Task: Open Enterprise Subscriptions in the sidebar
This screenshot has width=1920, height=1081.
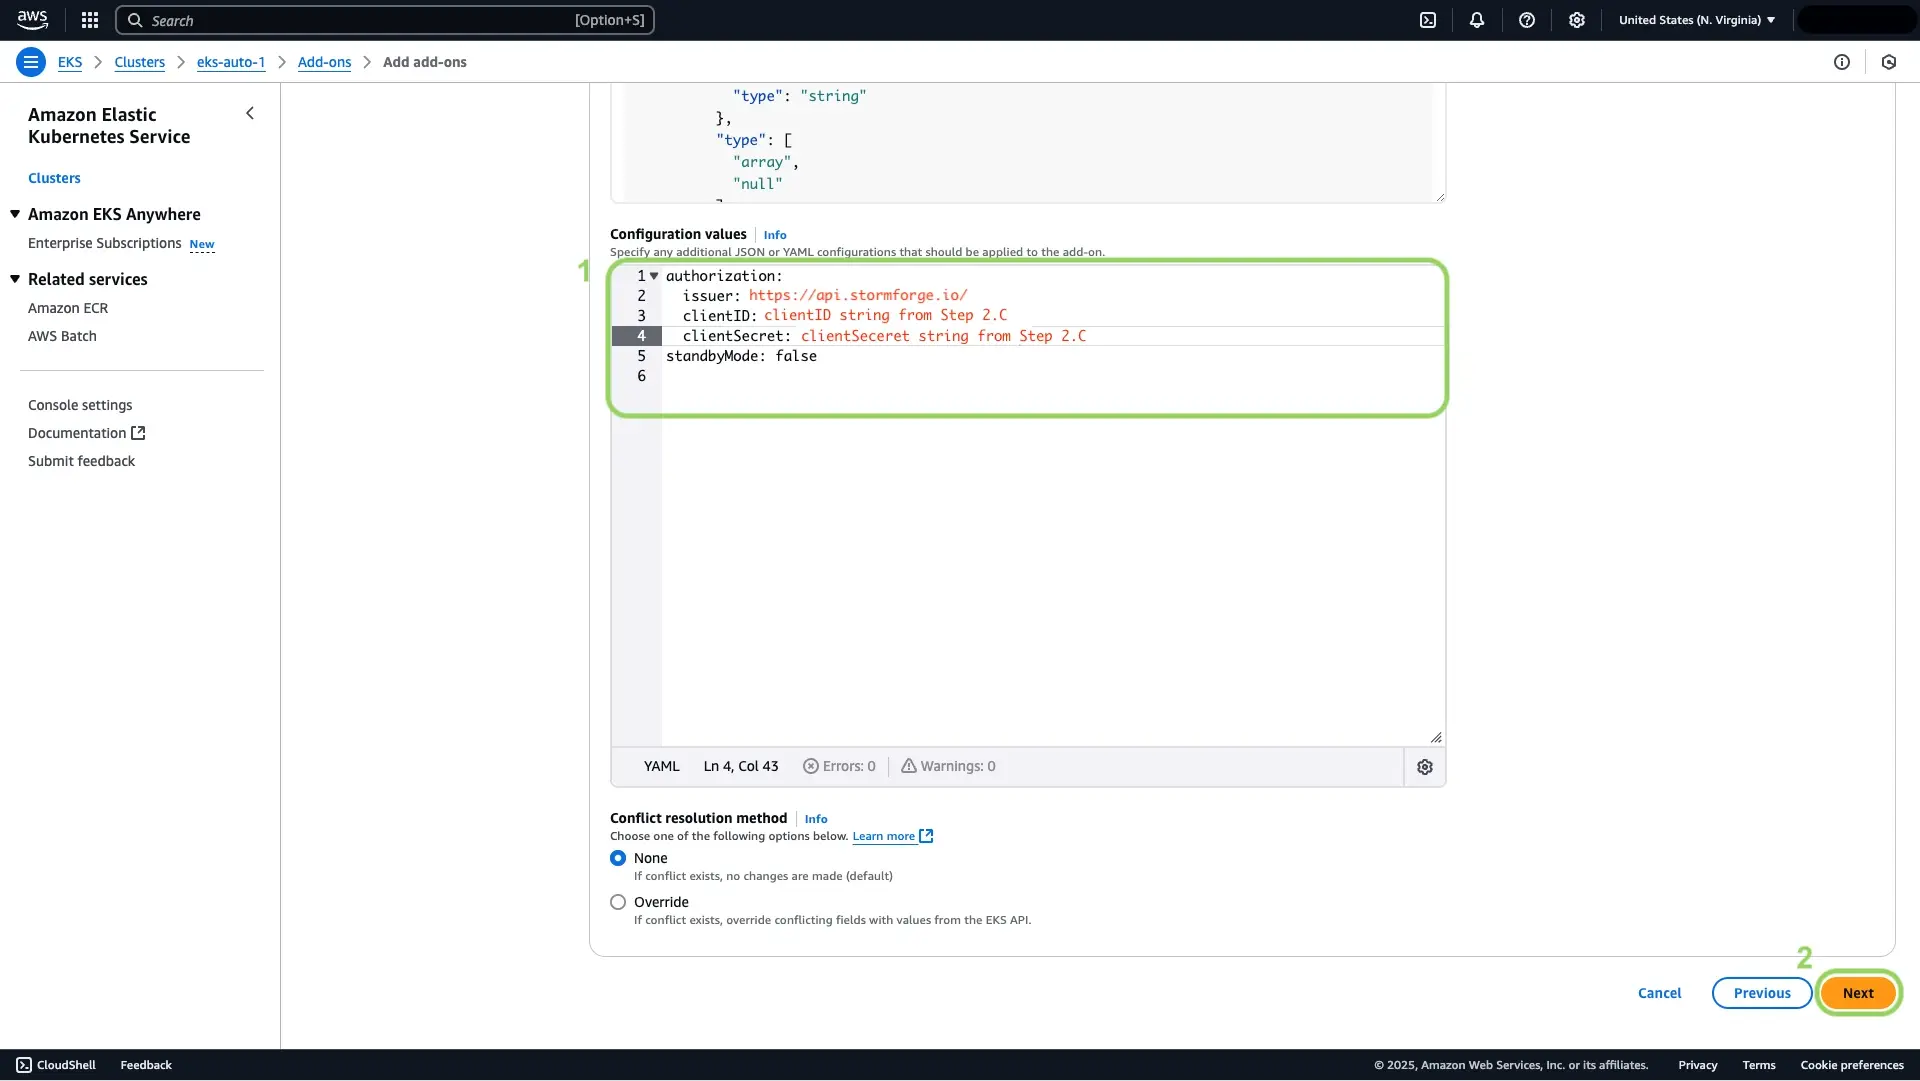Action: 104,243
